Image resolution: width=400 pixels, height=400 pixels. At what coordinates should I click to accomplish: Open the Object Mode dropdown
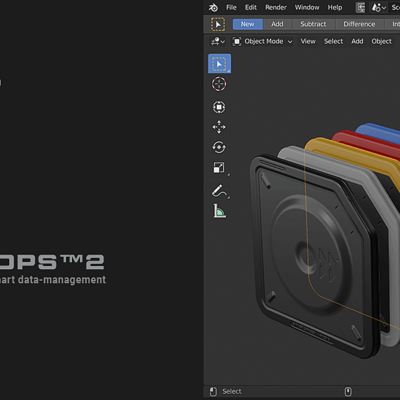coord(263,42)
